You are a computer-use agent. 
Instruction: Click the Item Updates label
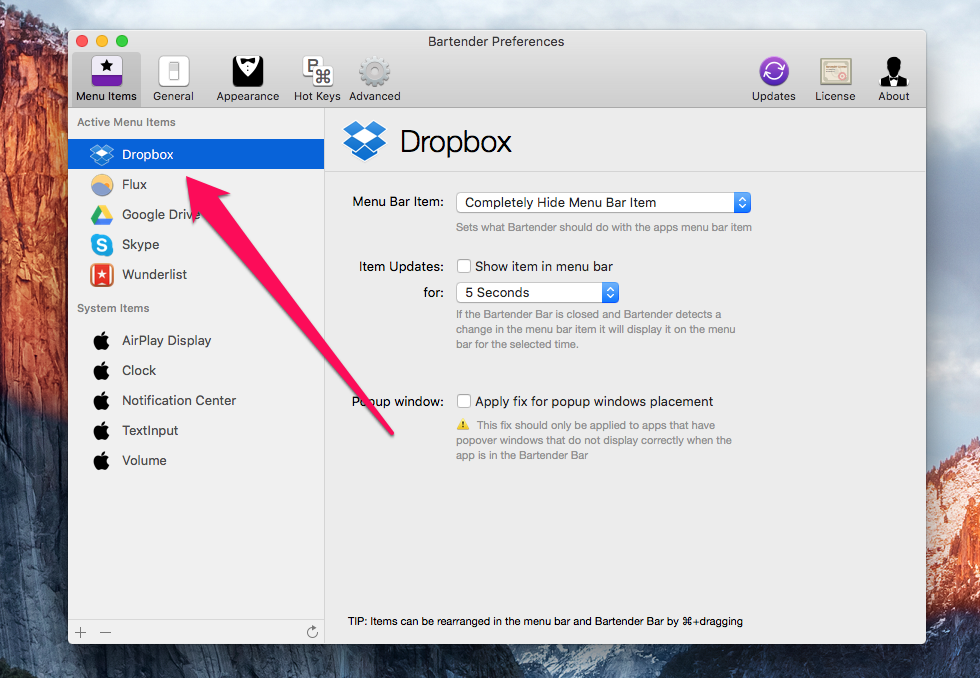pyautogui.click(x=401, y=266)
